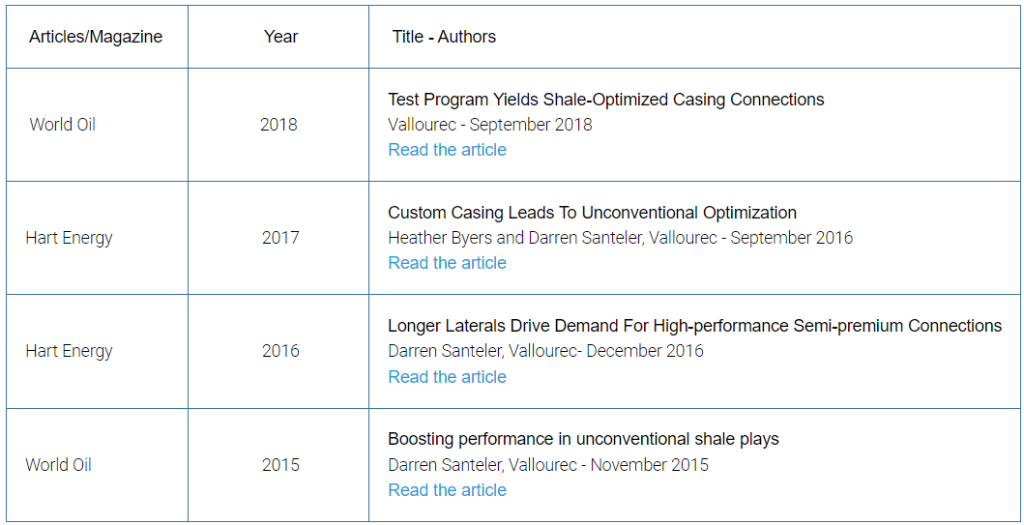Image resolution: width=1024 pixels, height=525 pixels.
Task: Open Read the article link for Custom Casing
Action: pyautogui.click(x=447, y=262)
